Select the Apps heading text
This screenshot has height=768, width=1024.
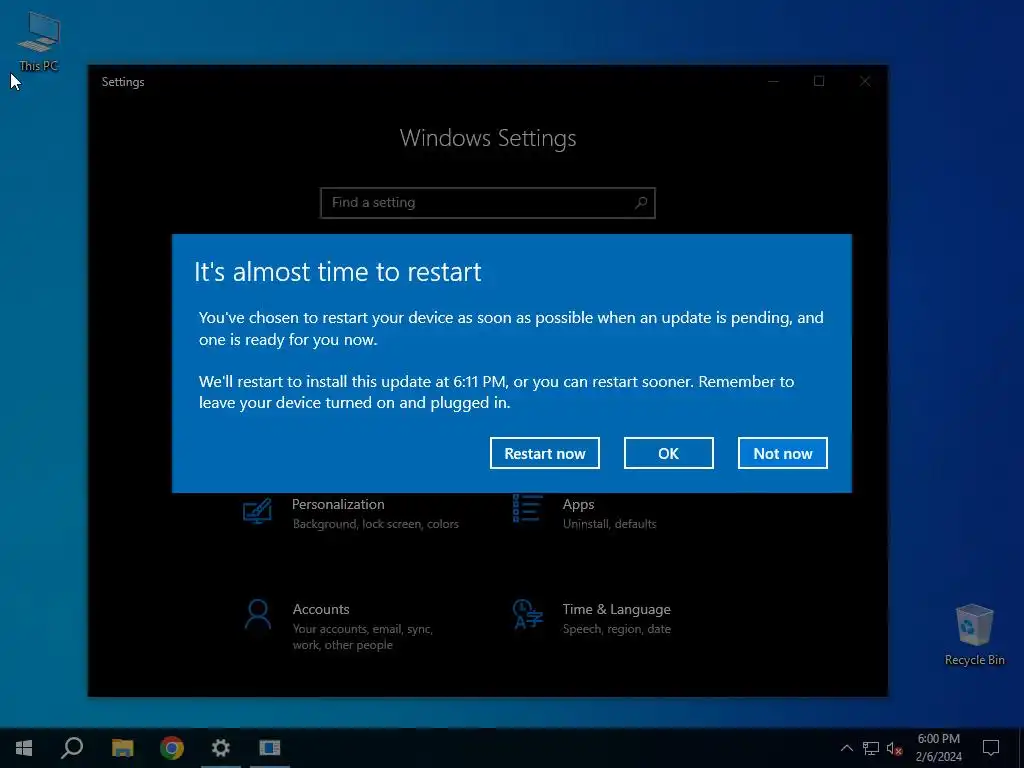pyautogui.click(x=579, y=504)
